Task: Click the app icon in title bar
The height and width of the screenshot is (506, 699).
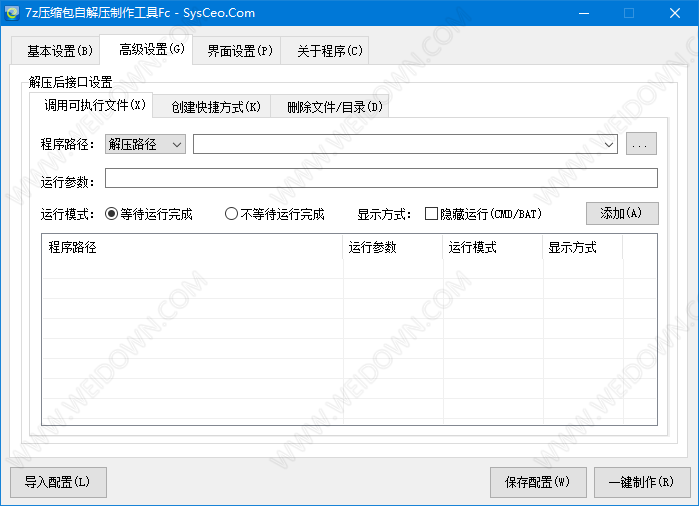Action: [x=13, y=13]
